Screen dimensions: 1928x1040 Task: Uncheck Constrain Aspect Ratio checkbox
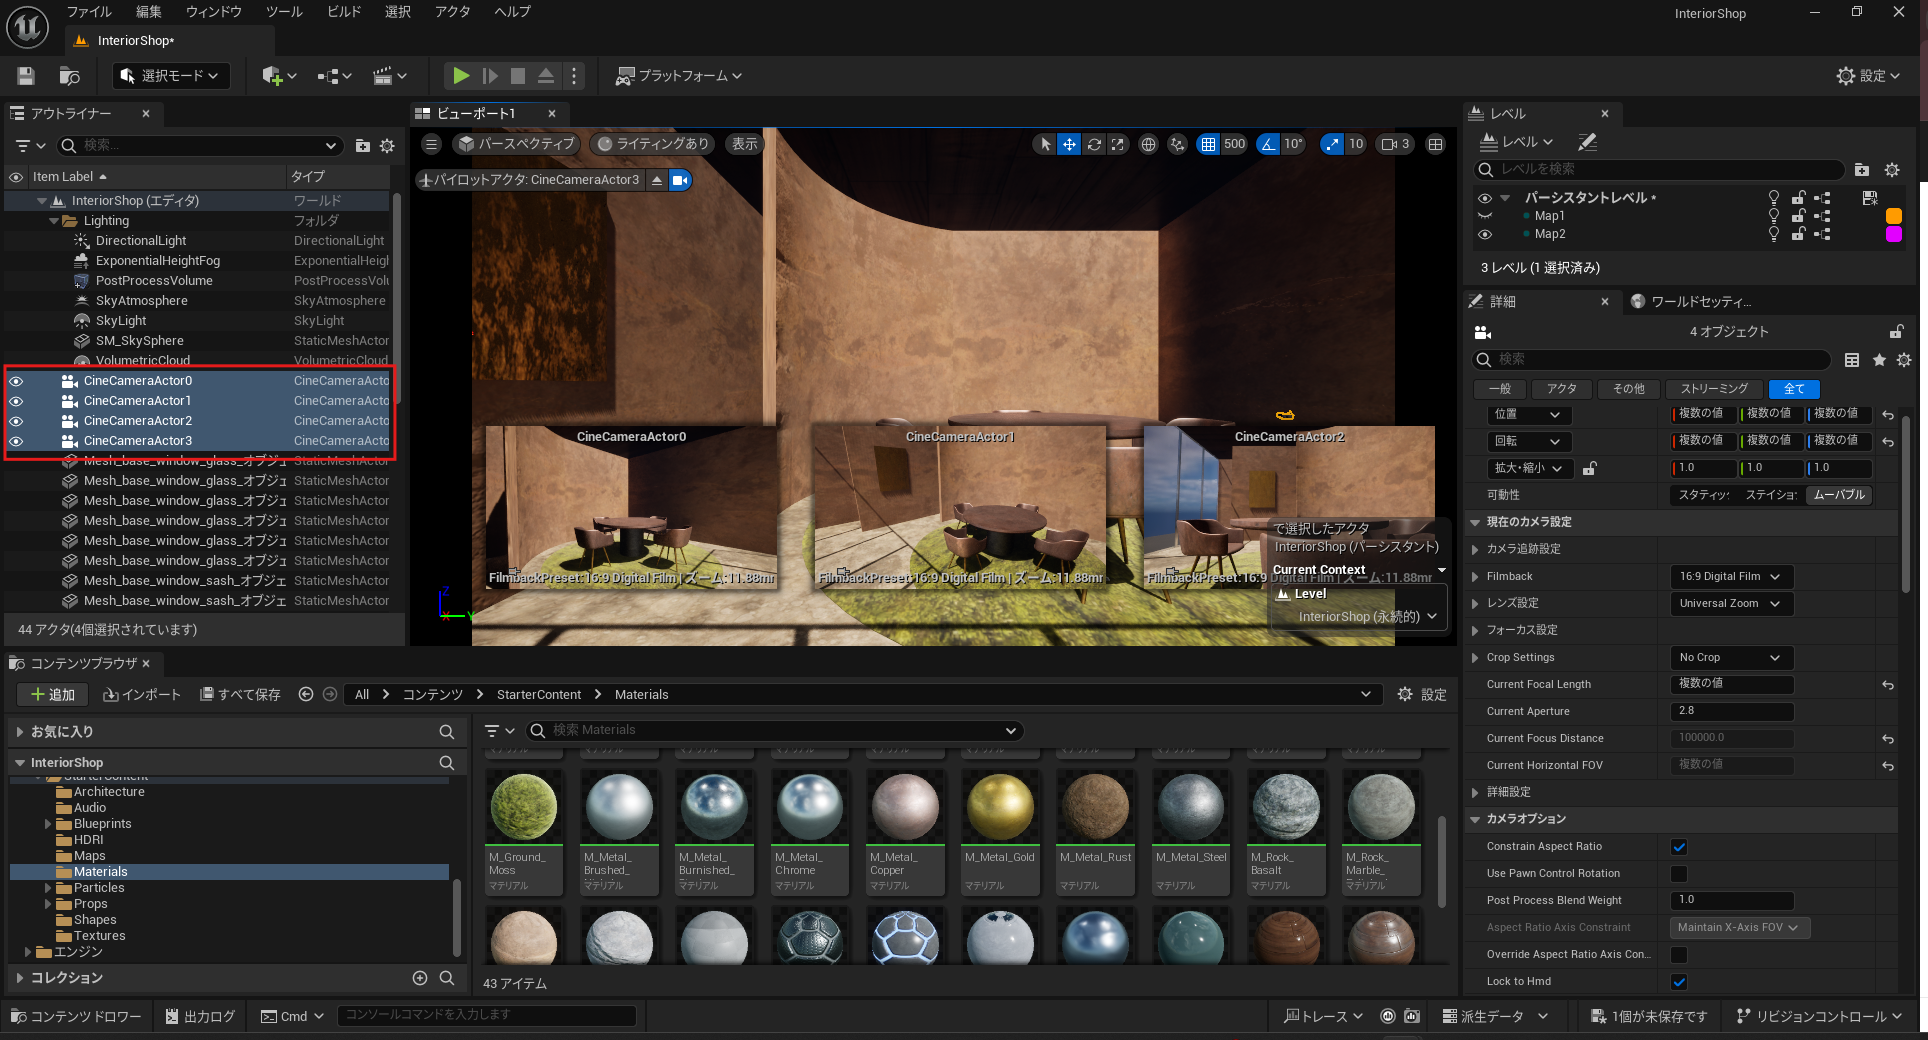(x=1679, y=847)
